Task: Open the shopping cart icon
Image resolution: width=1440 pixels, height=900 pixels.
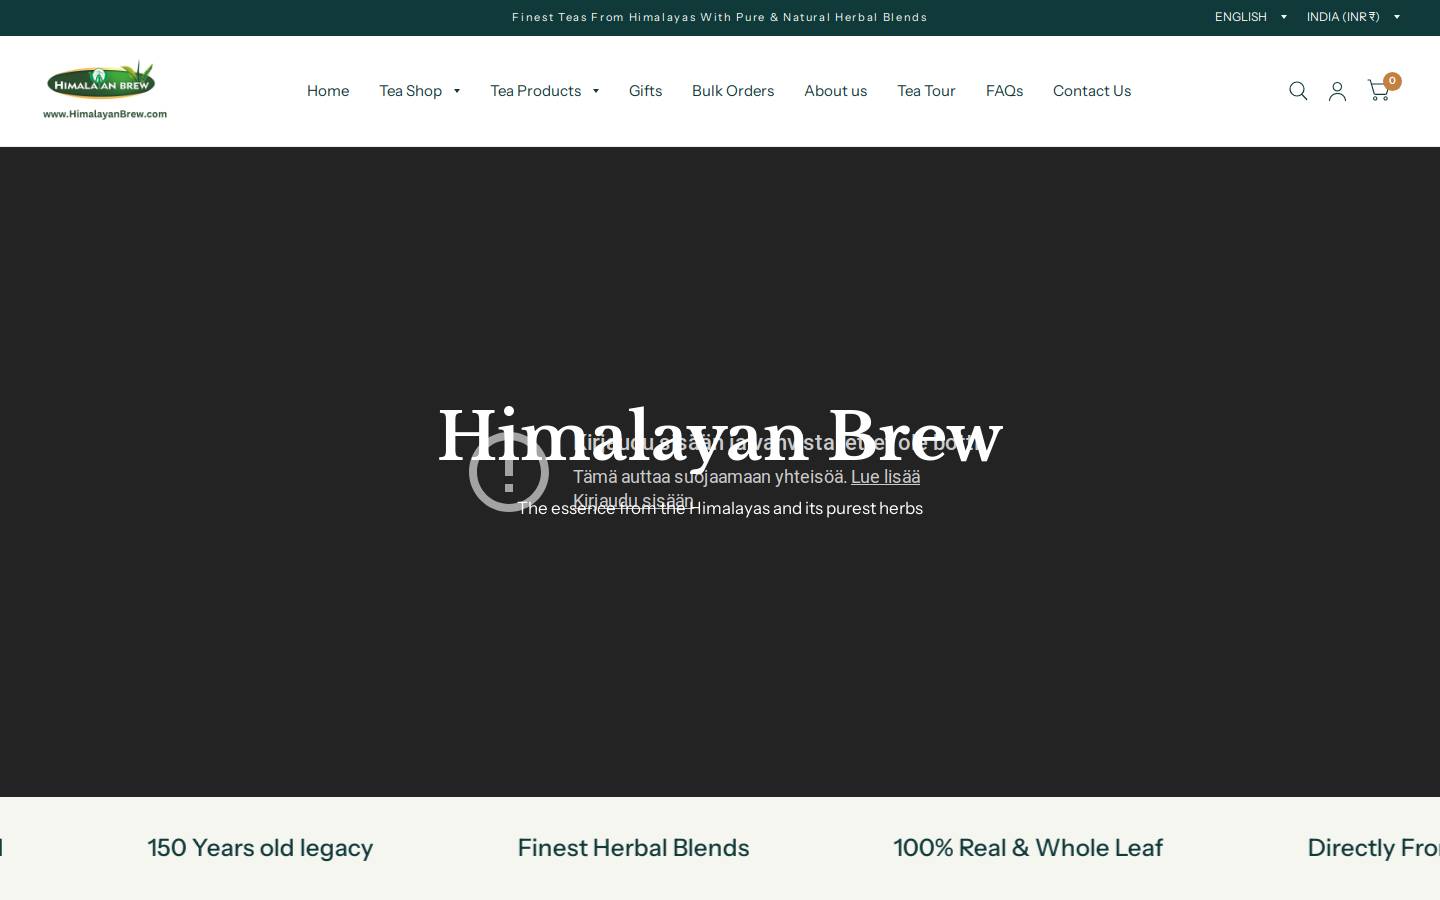Action: [1379, 91]
